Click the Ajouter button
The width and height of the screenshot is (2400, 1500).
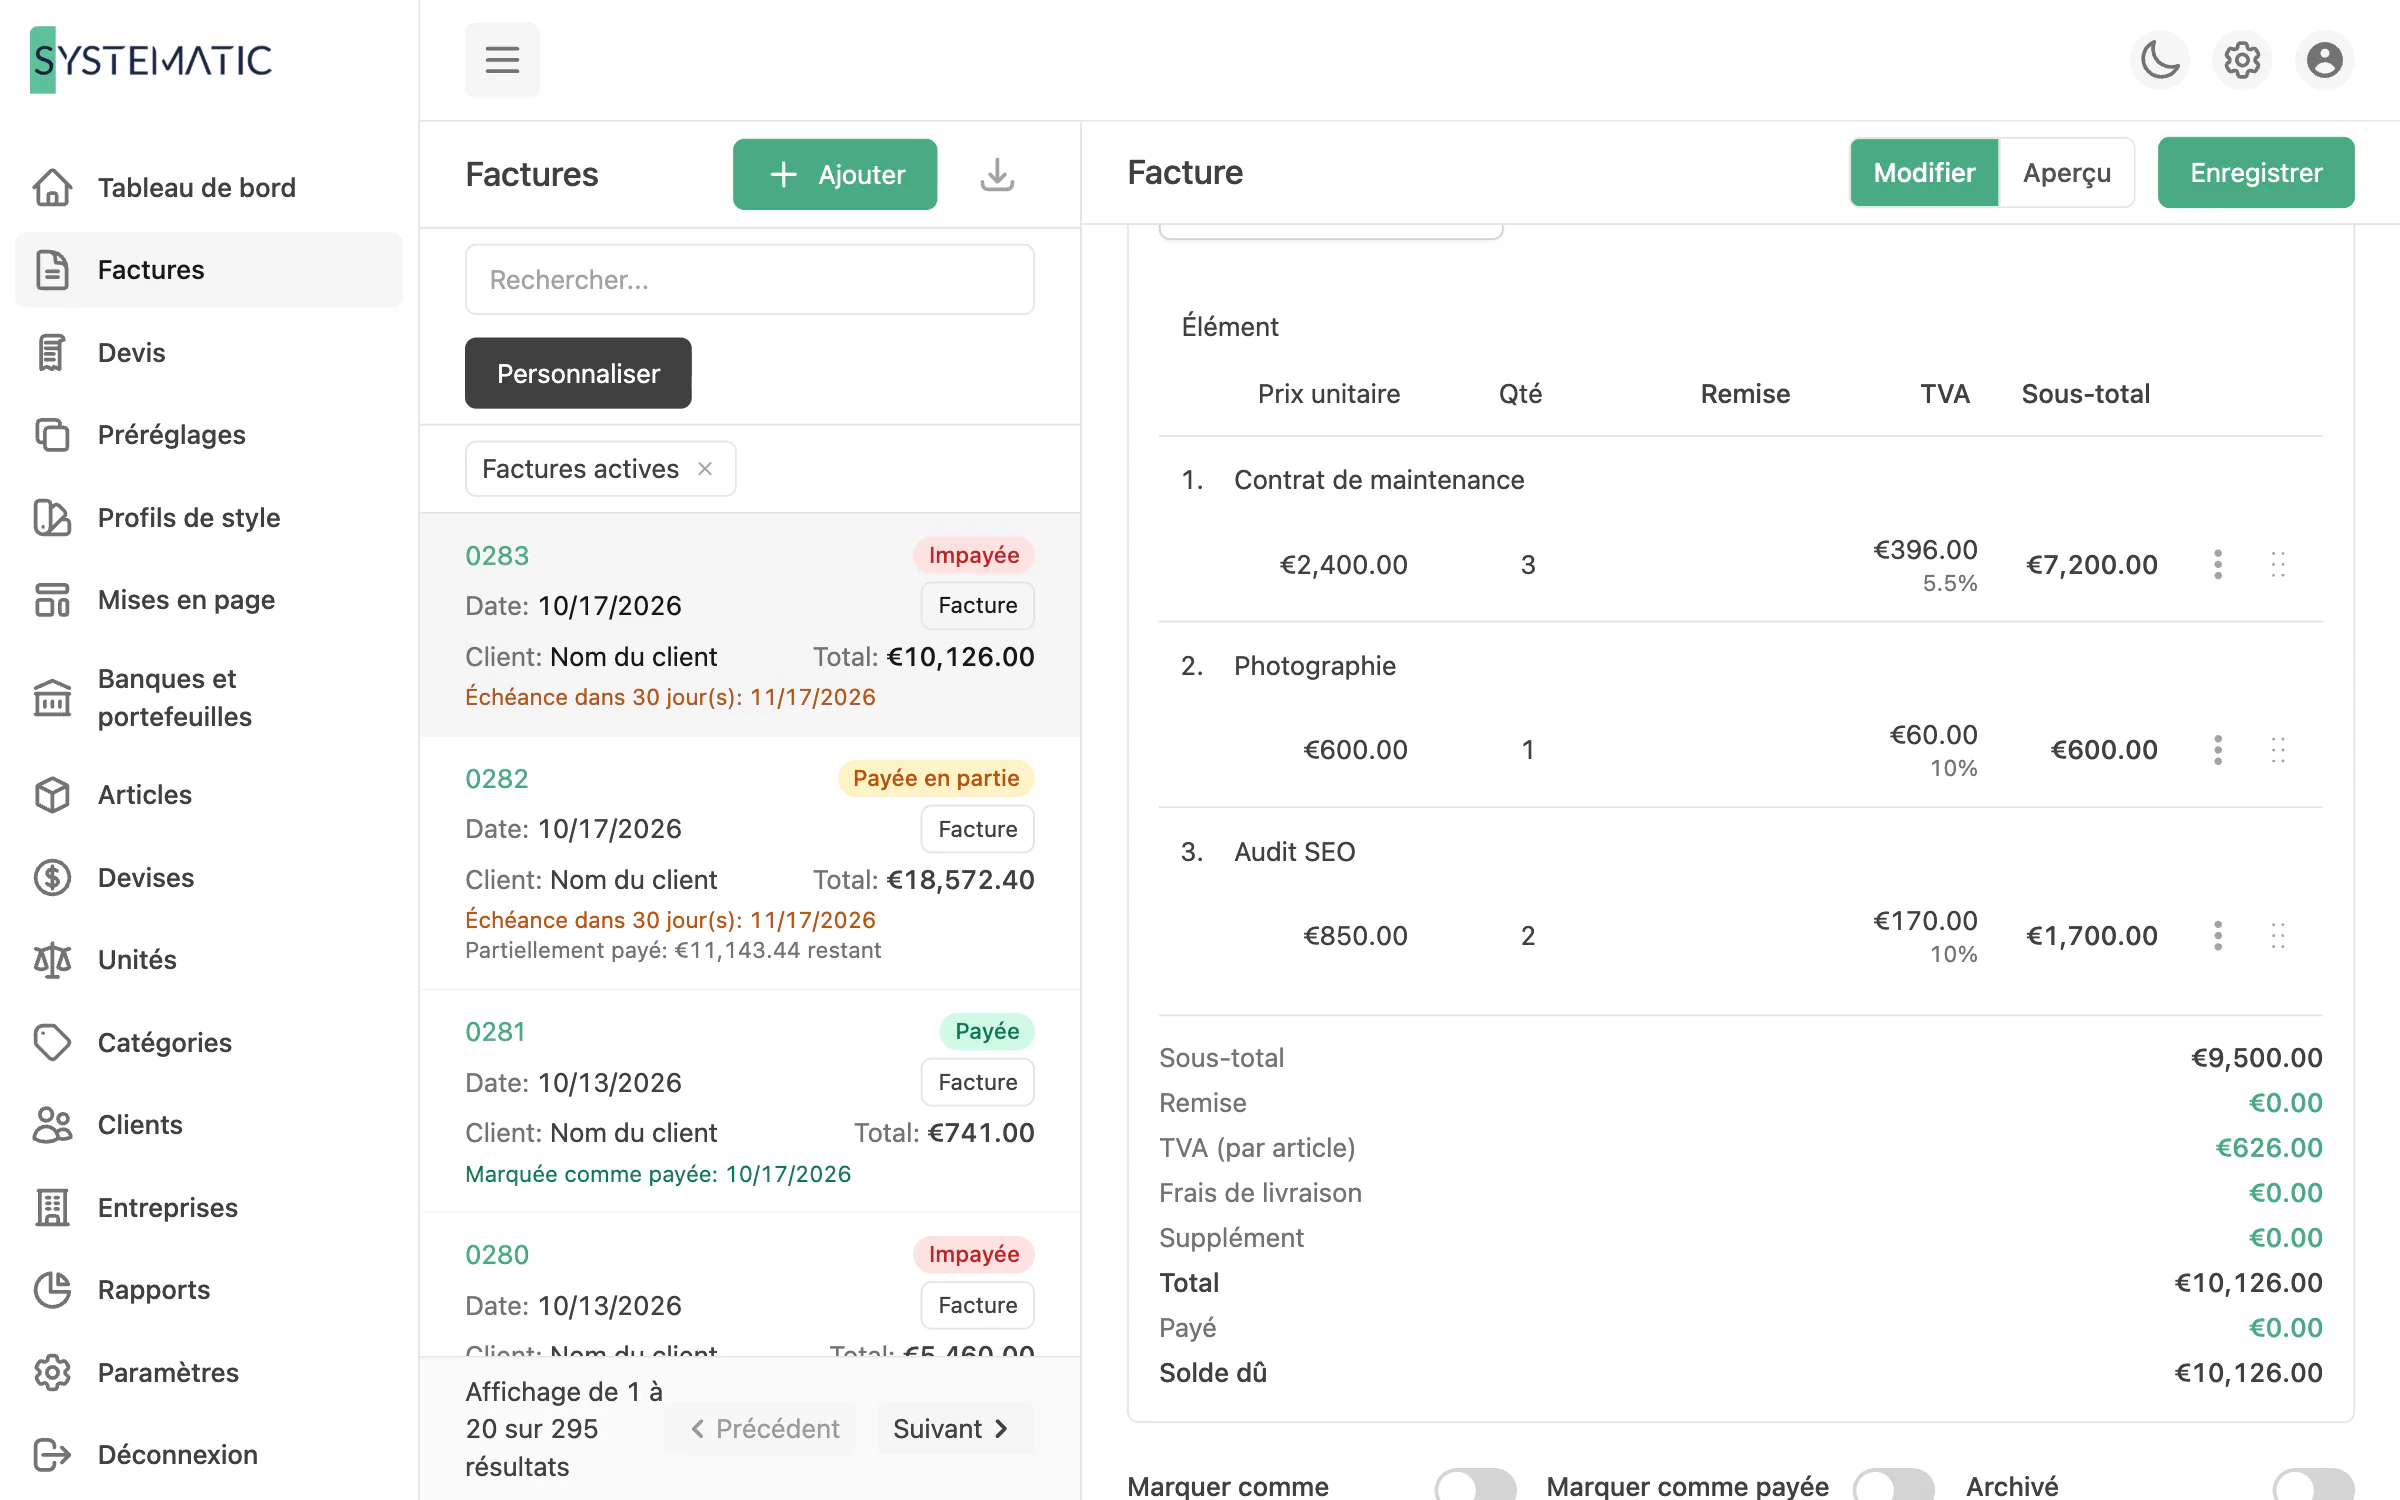[x=835, y=174]
